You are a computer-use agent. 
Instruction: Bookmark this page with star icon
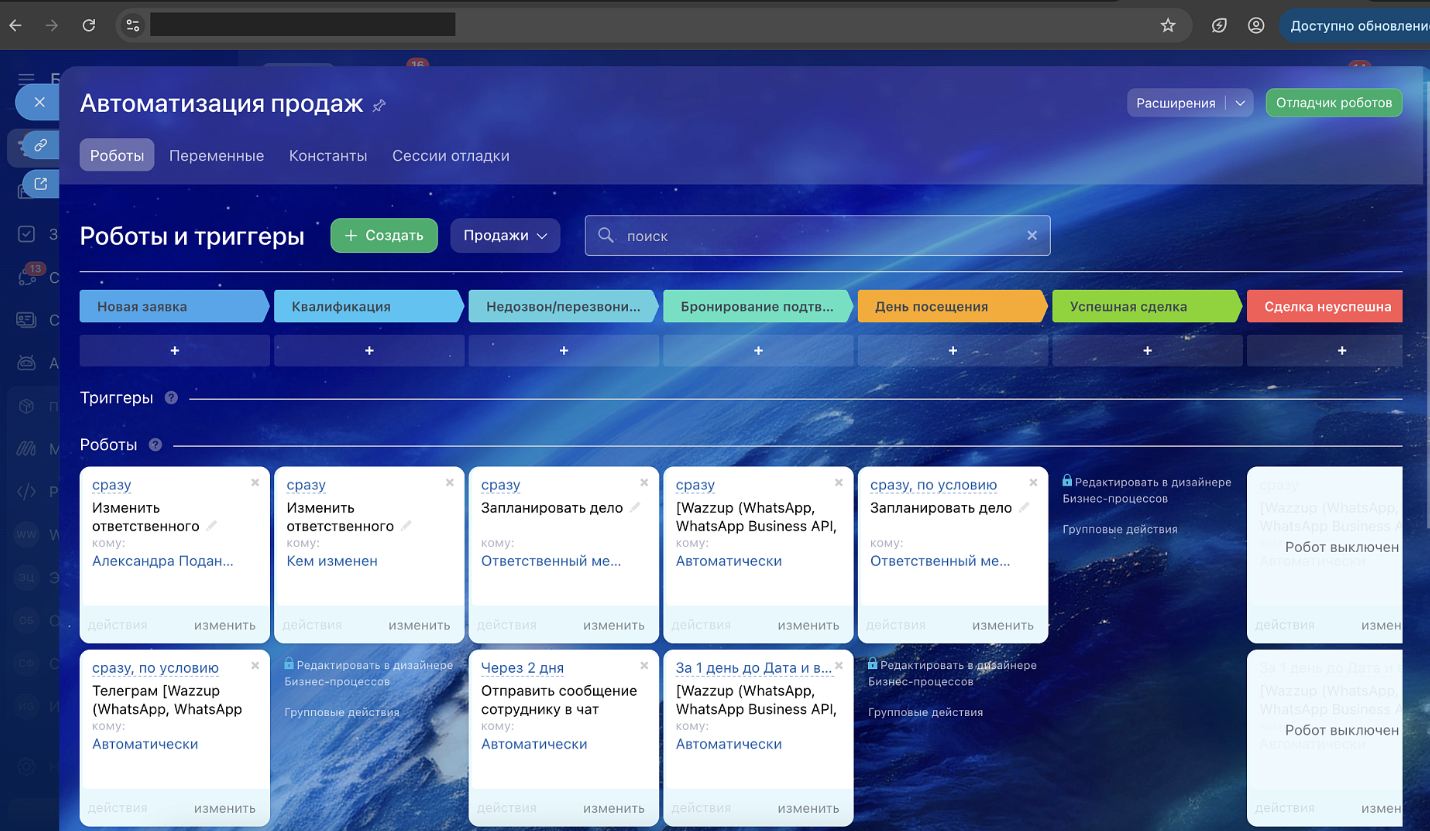[x=1167, y=26]
